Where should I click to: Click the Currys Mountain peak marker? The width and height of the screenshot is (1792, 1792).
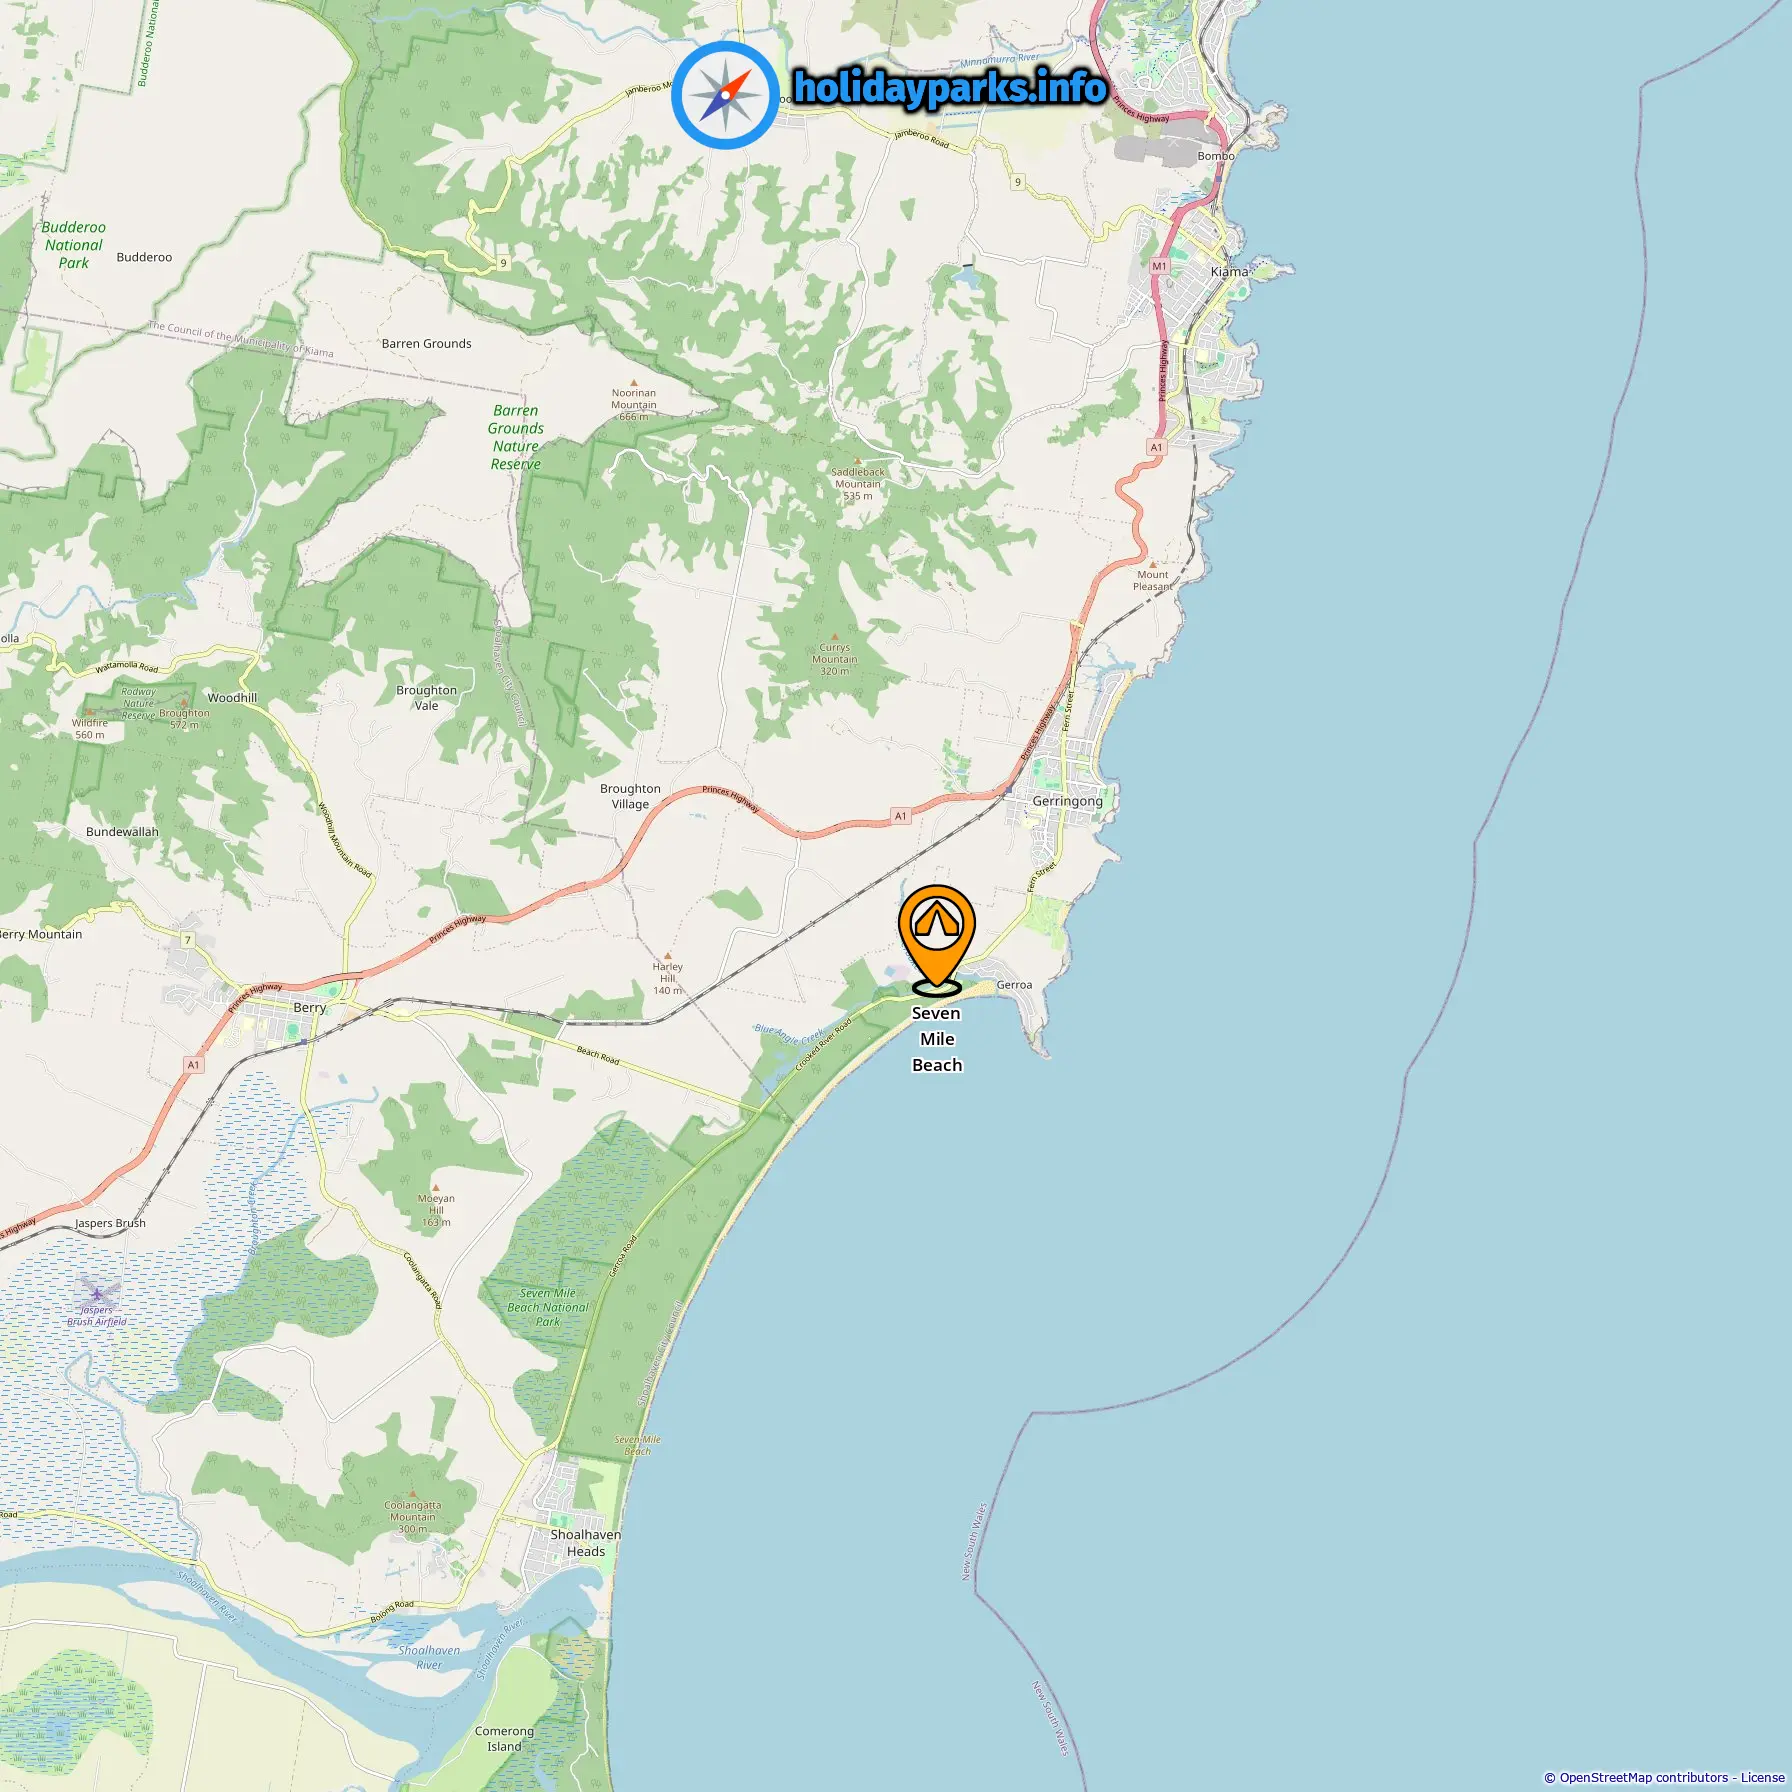click(835, 636)
